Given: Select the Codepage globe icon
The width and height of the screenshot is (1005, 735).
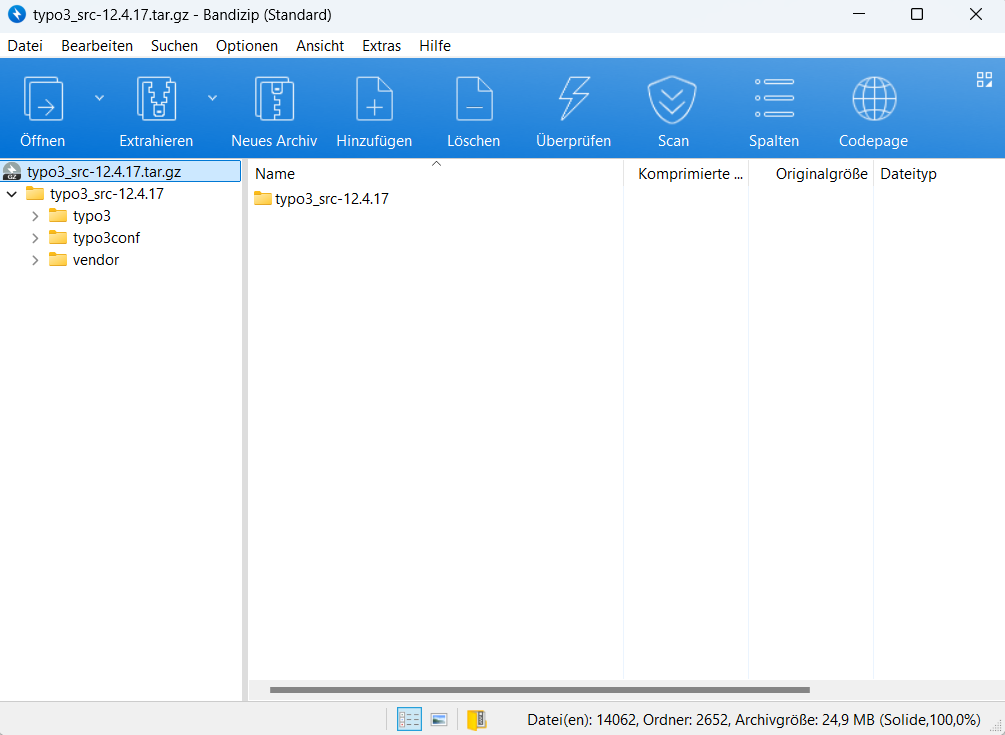Looking at the screenshot, I should tap(874, 99).
